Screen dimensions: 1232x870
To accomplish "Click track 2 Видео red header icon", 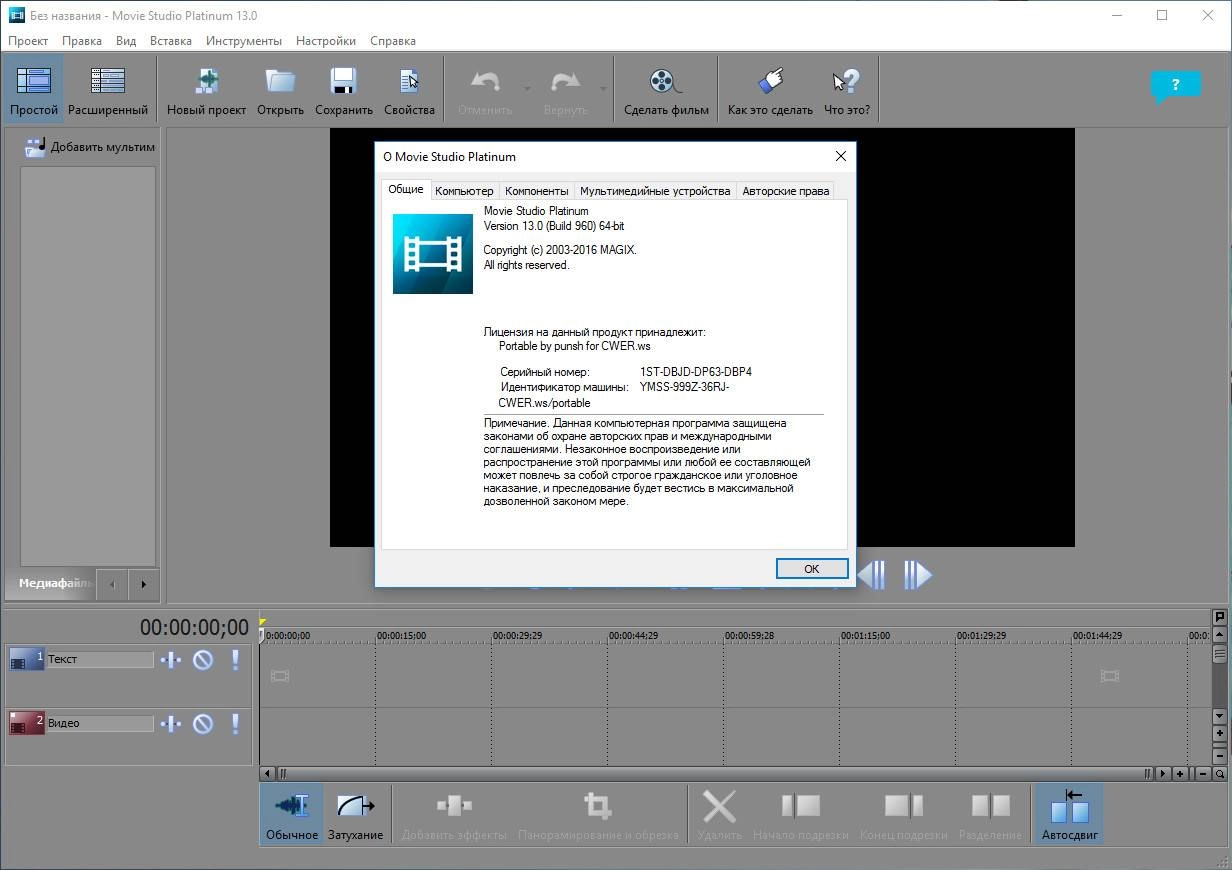I will click(26, 723).
